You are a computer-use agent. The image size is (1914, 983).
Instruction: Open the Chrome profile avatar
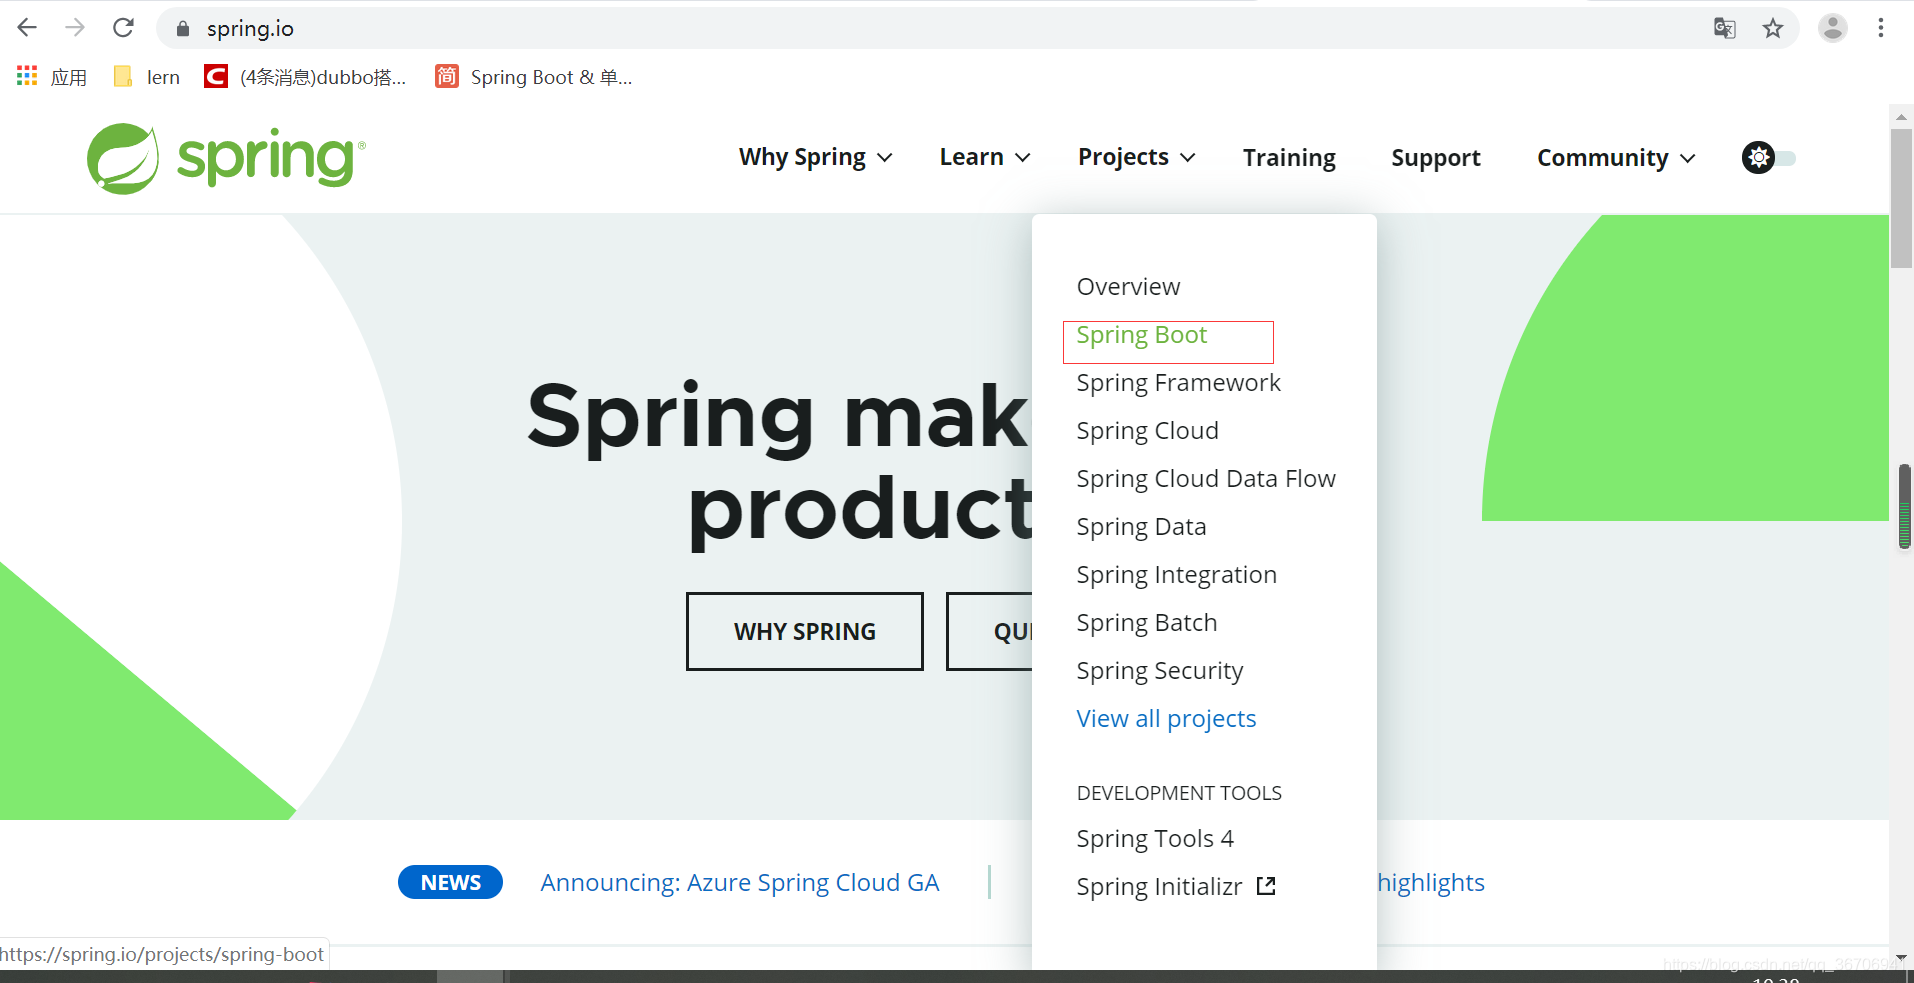pyautogui.click(x=1832, y=28)
